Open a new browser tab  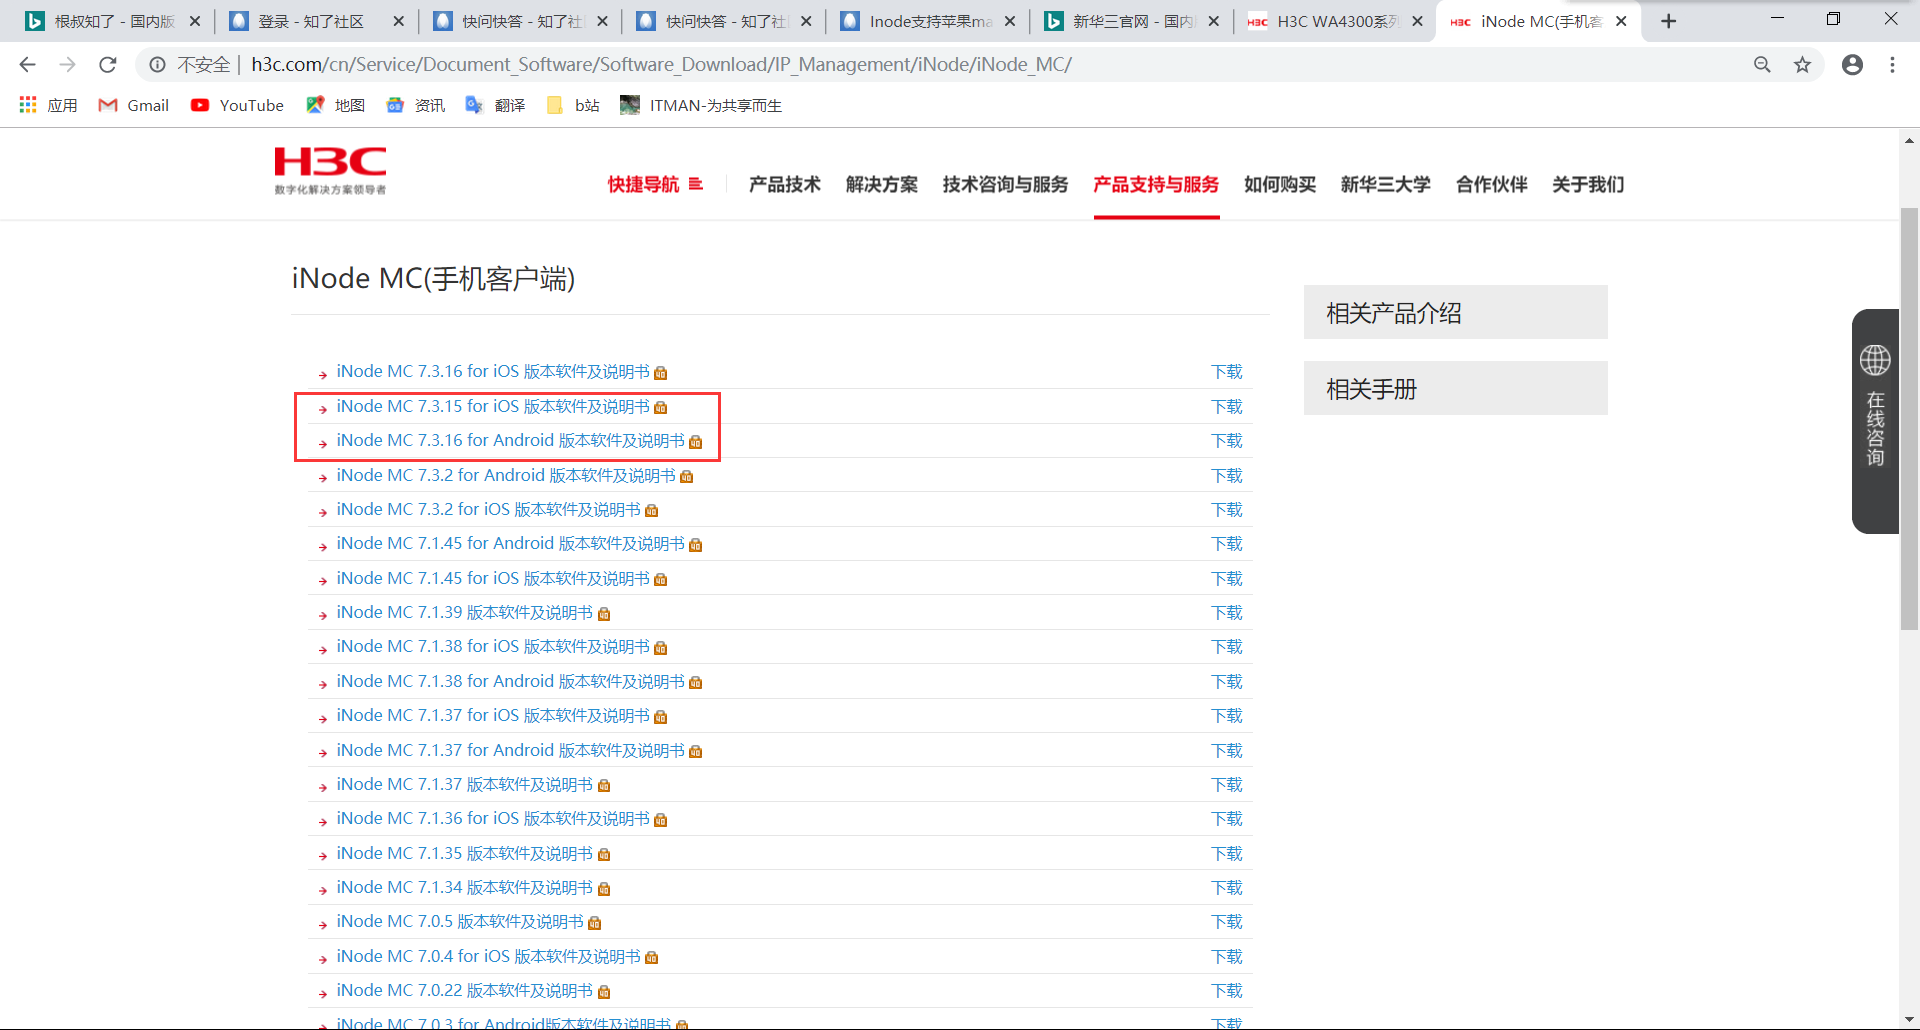[x=1668, y=21]
